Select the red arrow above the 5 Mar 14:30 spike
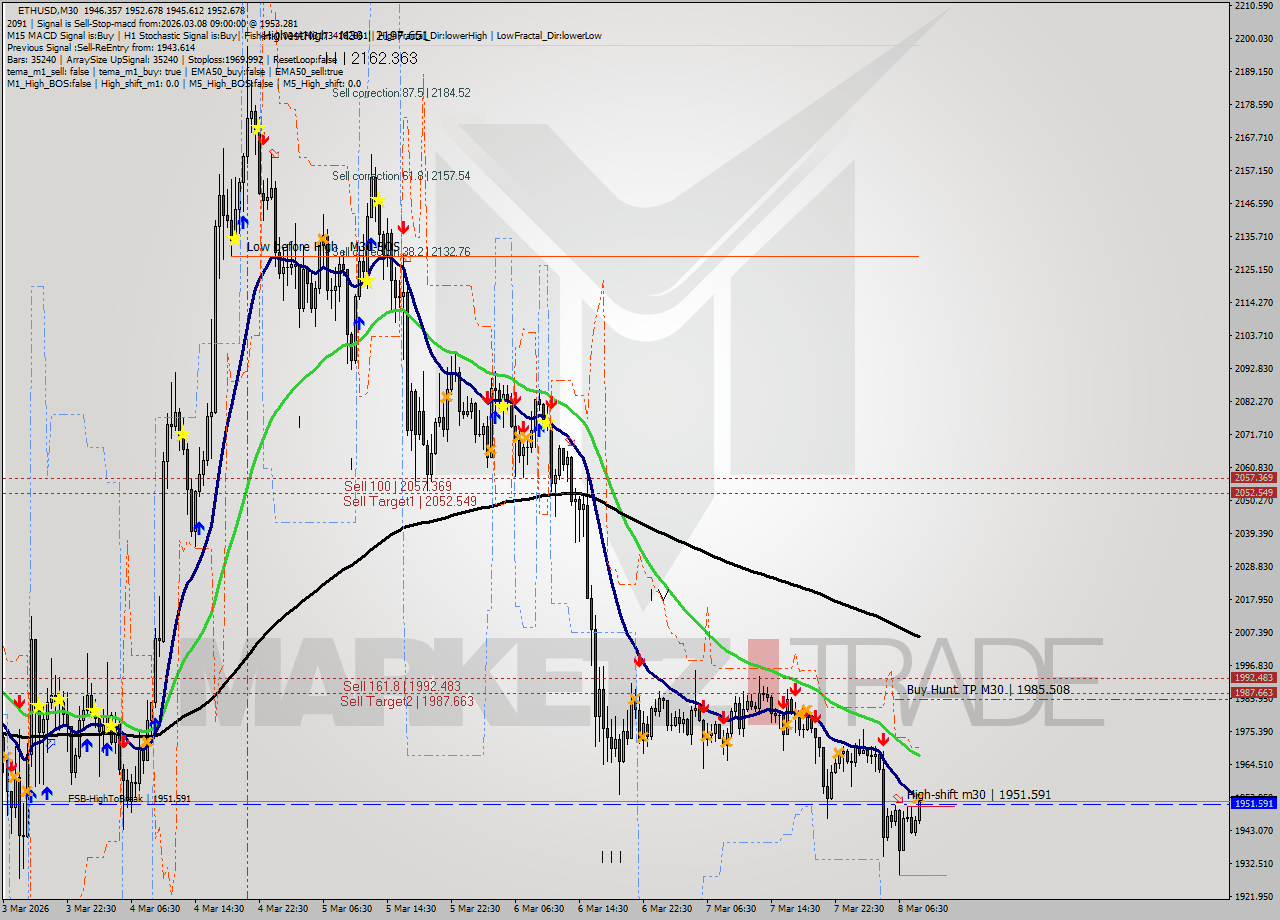This screenshot has height=920, width=1280. click(x=403, y=227)
